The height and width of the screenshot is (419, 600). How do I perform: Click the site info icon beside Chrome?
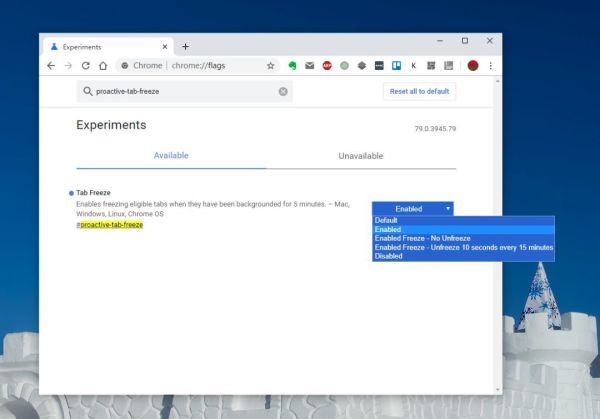tap(125, 66)
